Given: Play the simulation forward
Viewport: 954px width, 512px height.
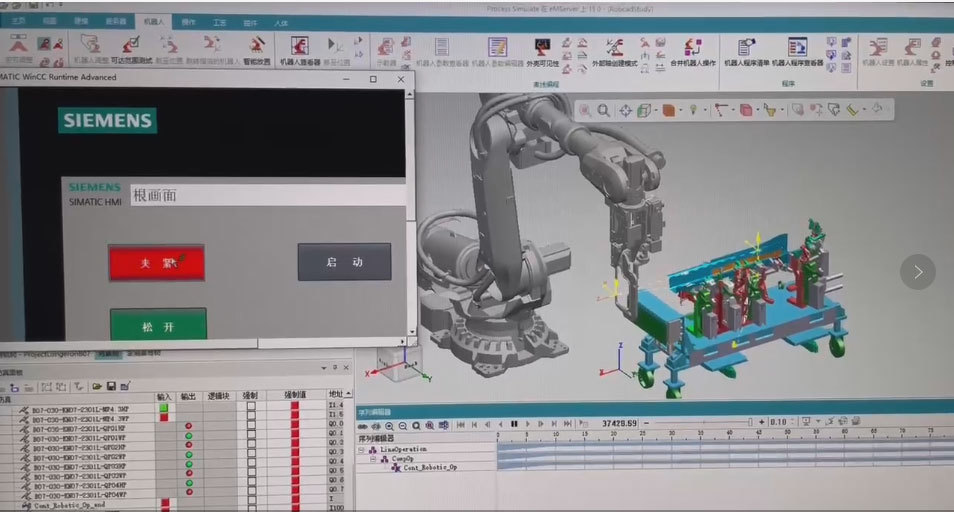Looking at the screenshot, I should [527, 423].
